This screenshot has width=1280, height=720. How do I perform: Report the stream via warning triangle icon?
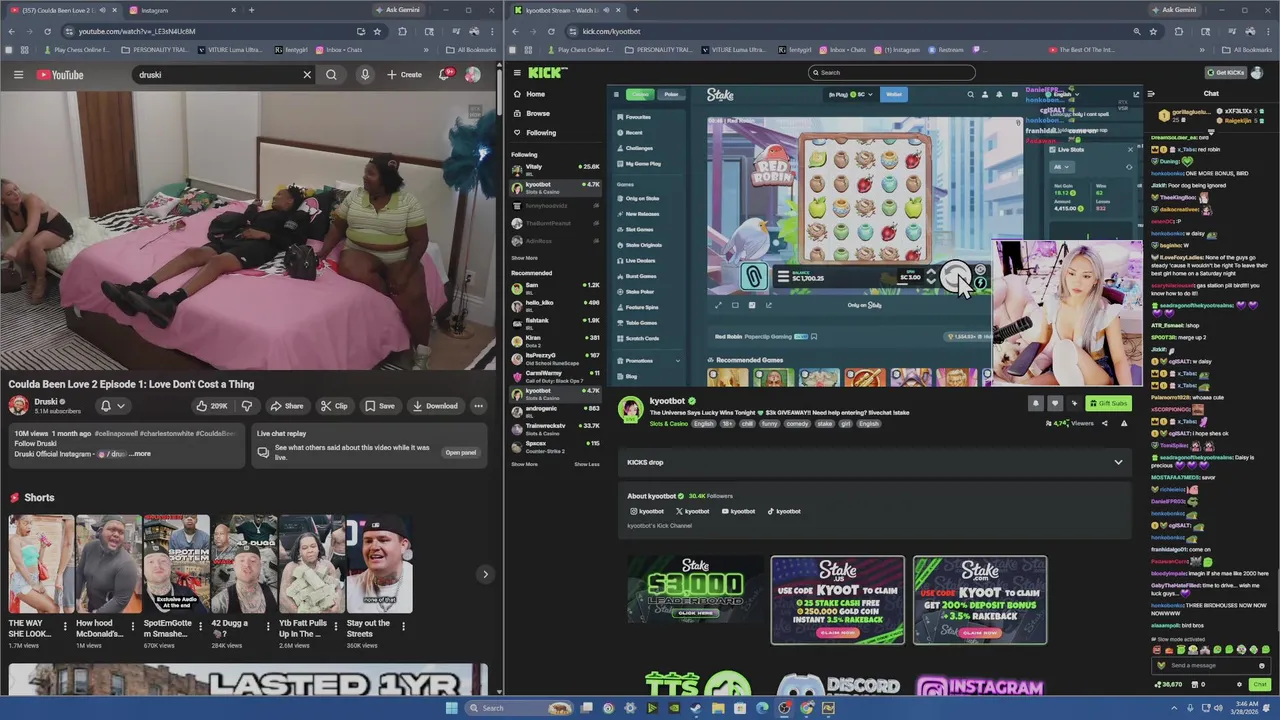1123,423
